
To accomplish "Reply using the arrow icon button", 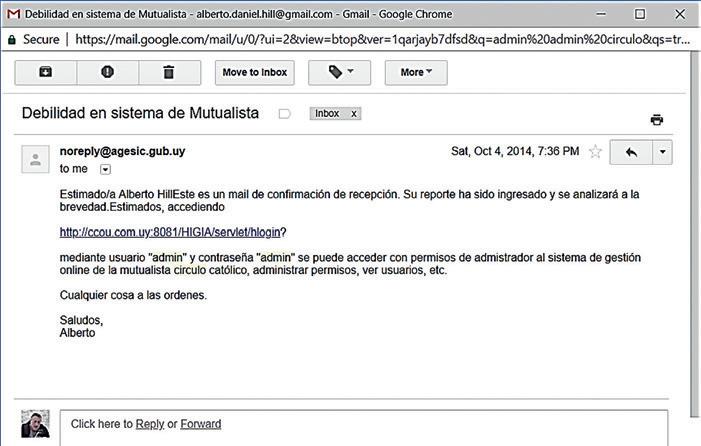I will (x=631, y=152).
